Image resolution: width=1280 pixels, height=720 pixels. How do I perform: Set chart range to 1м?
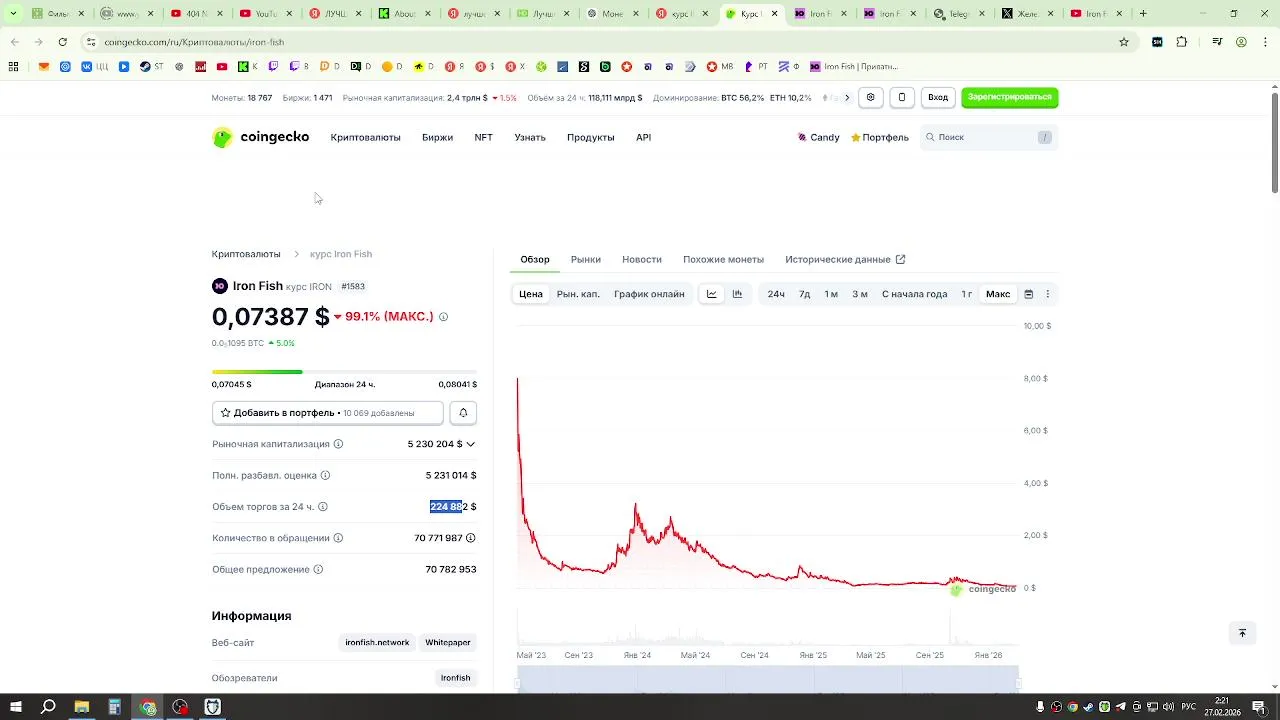pos(831,294)
